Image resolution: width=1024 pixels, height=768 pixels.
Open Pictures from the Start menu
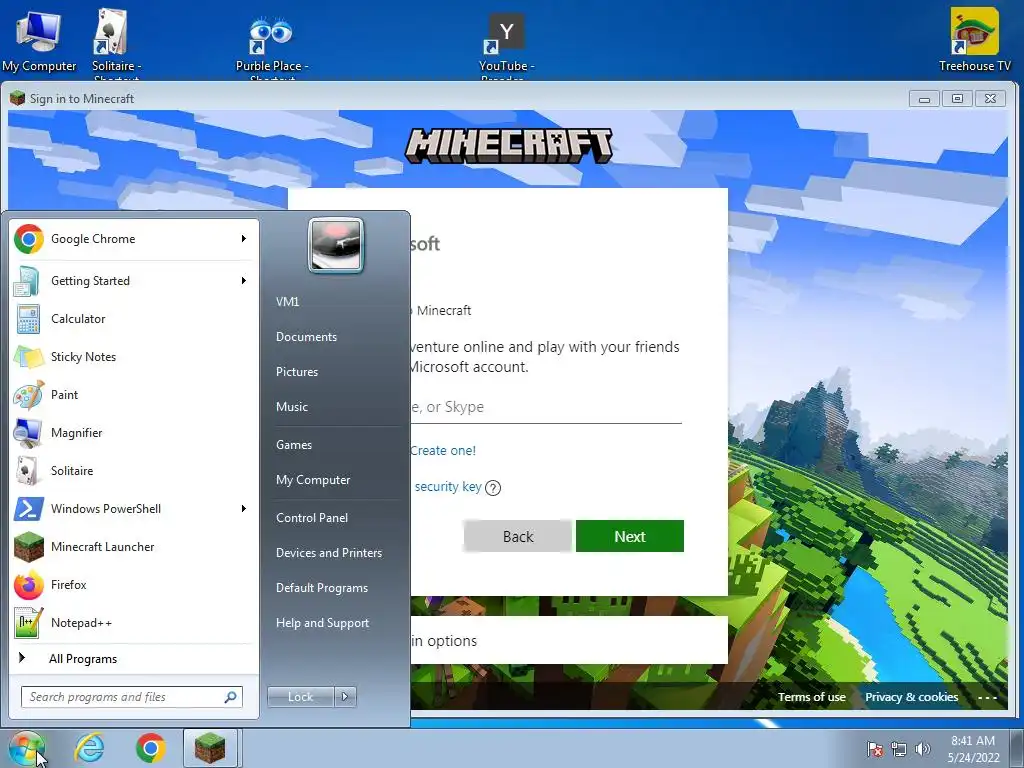296,372
